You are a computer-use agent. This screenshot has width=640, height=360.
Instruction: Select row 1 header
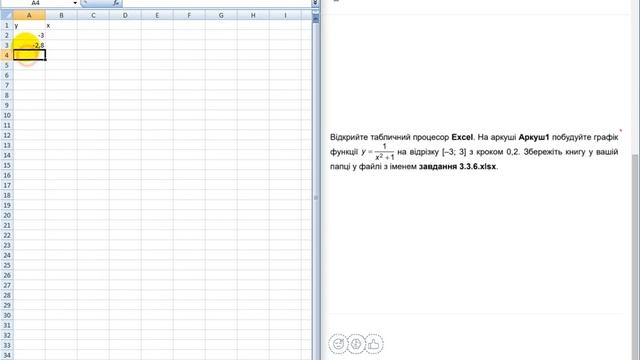tap(7, 25)
